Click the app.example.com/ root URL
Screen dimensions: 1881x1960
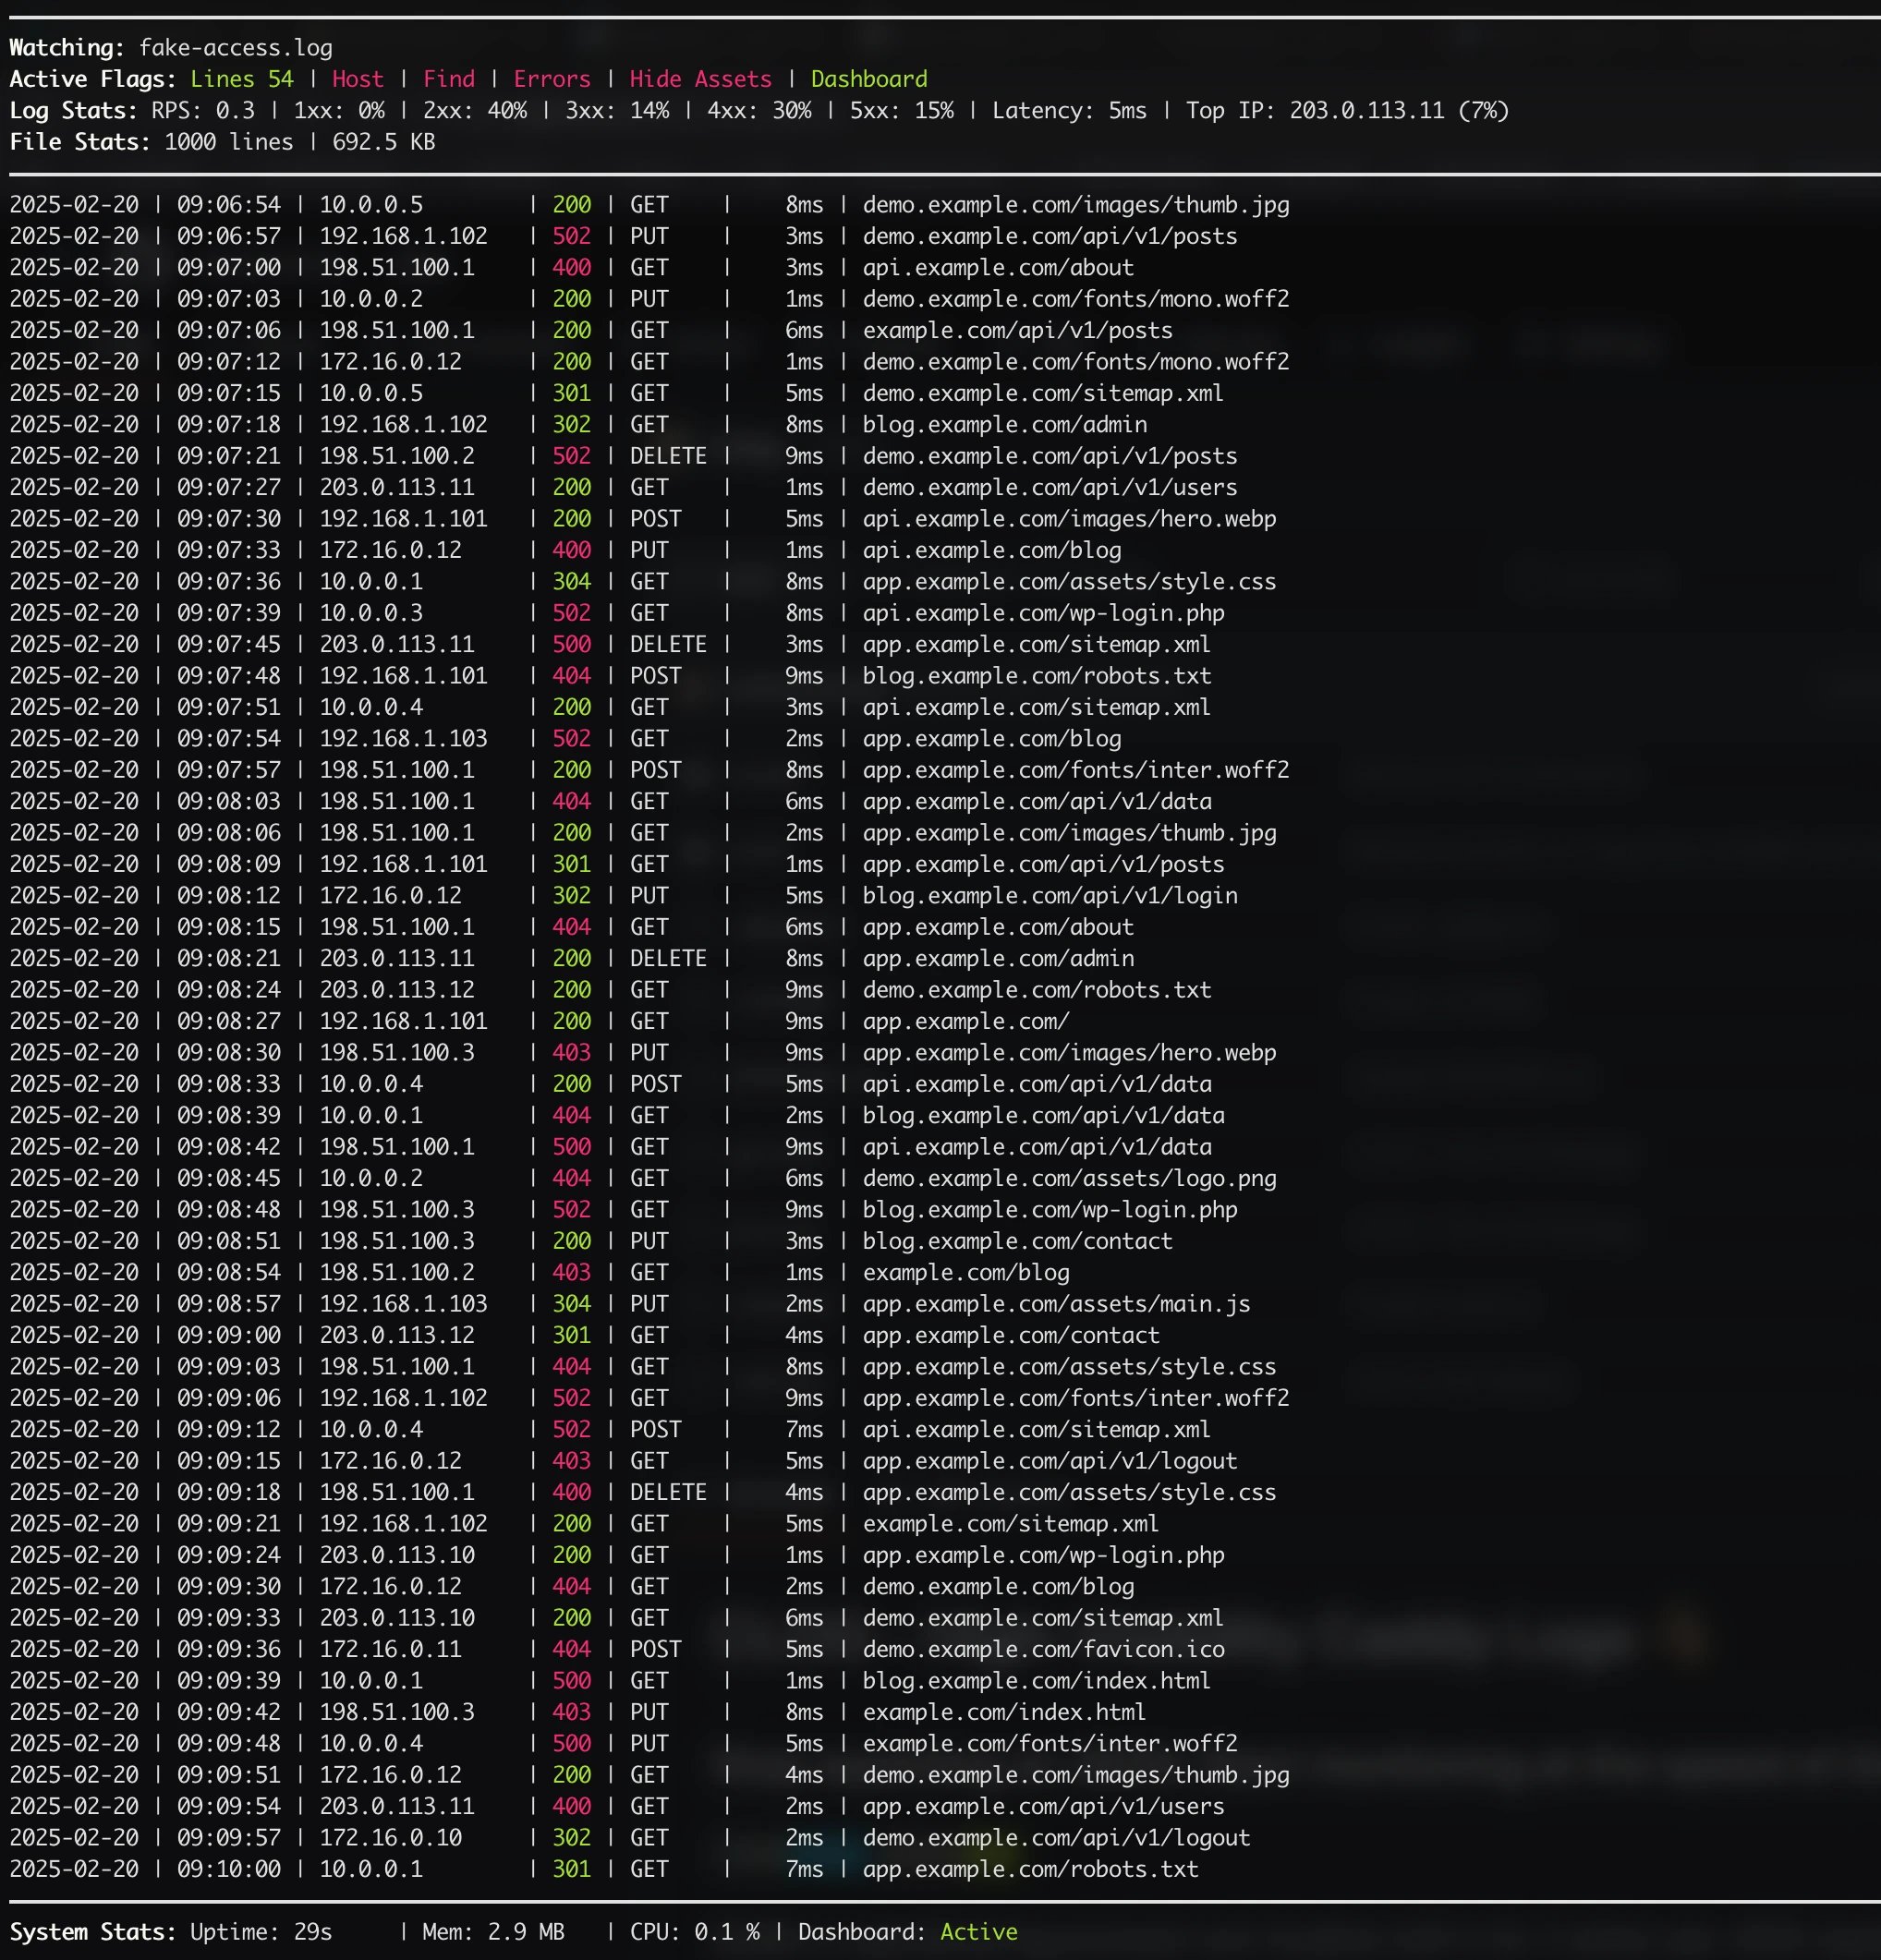(966, 1022)
